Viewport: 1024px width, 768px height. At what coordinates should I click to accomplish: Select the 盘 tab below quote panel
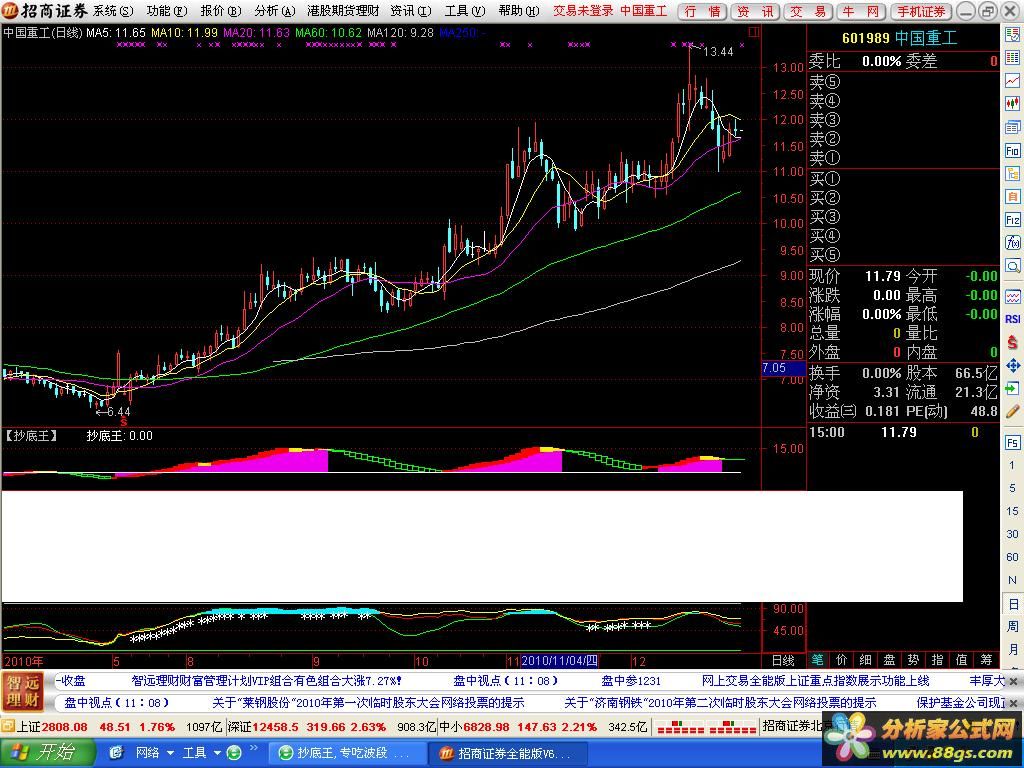tap(889, 660)
